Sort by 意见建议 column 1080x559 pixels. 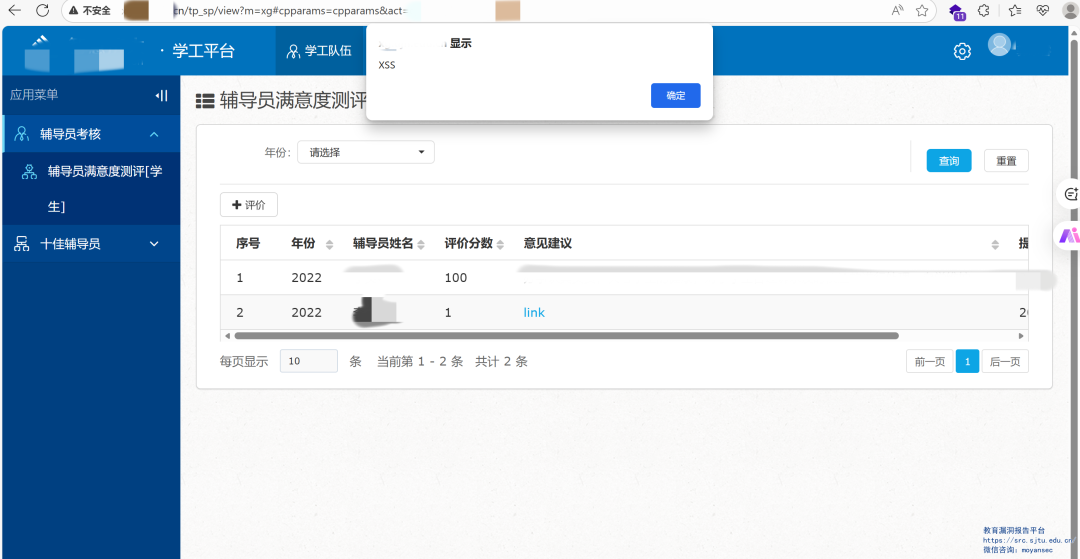coord(995,244)
